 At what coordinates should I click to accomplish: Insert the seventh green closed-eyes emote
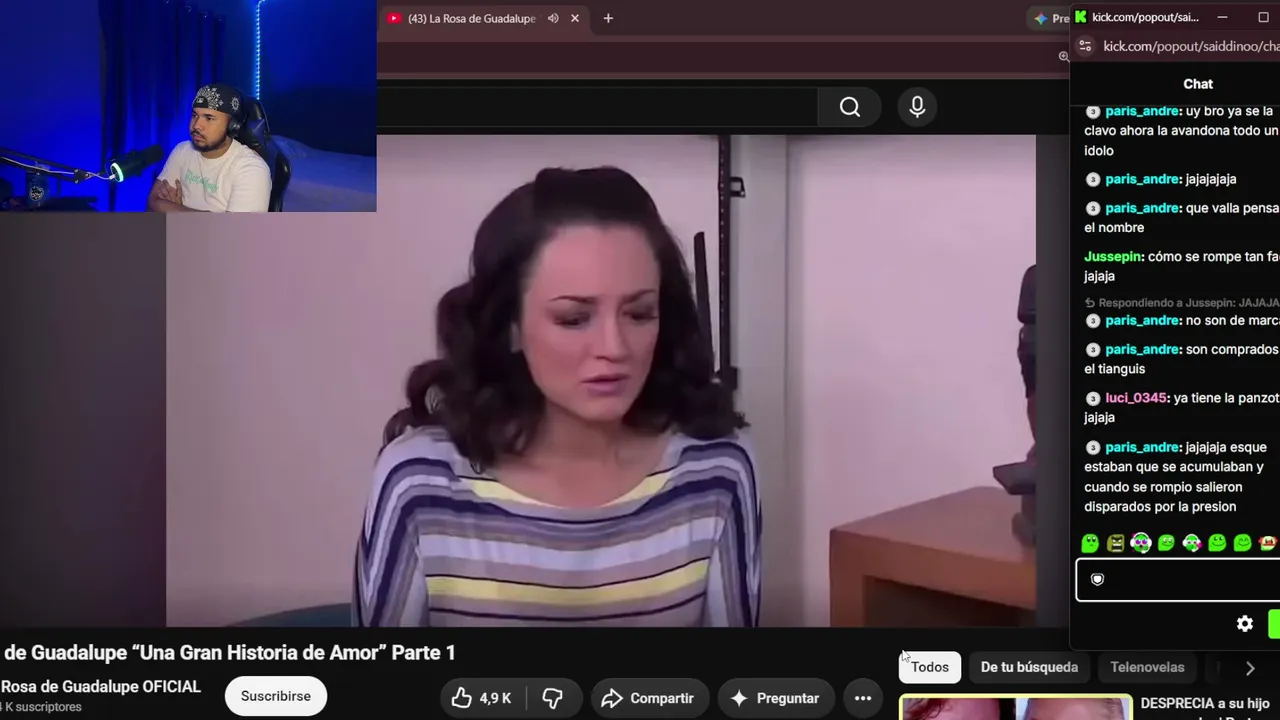tap(1242, 543)
